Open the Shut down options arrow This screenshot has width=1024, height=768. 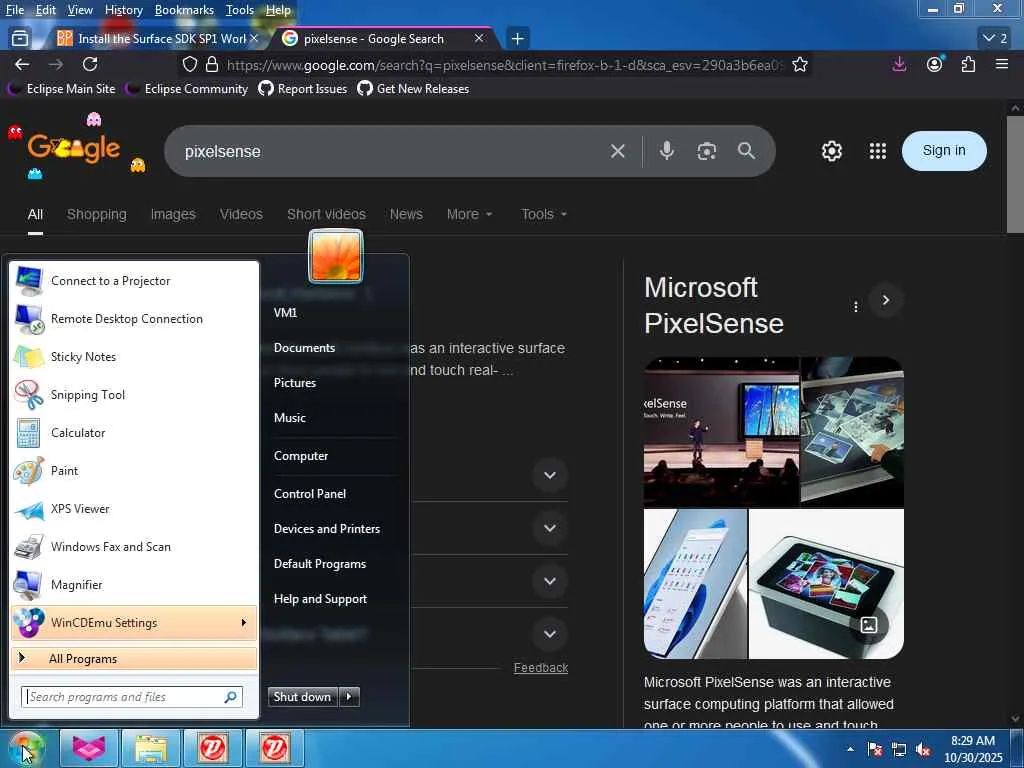[x=349, y=697]
